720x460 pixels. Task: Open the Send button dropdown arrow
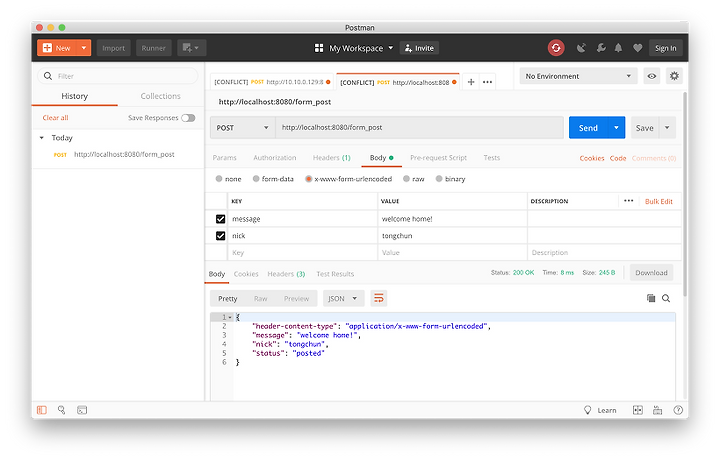[x=616, y=128]
